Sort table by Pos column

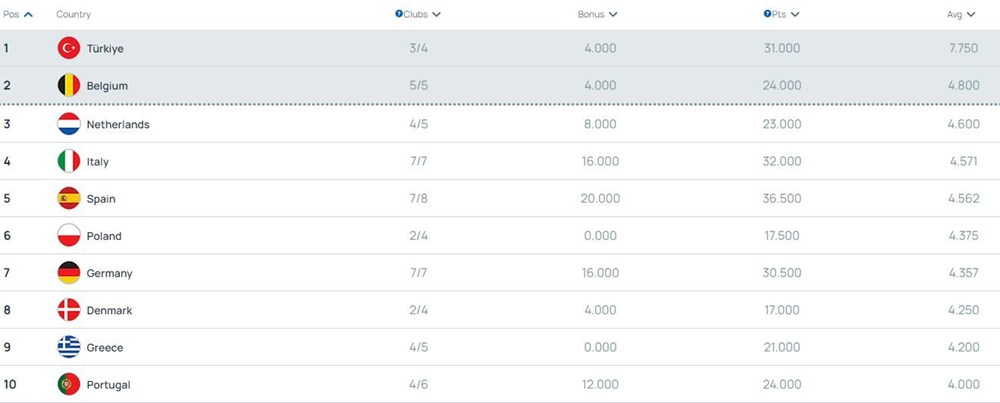17,14
